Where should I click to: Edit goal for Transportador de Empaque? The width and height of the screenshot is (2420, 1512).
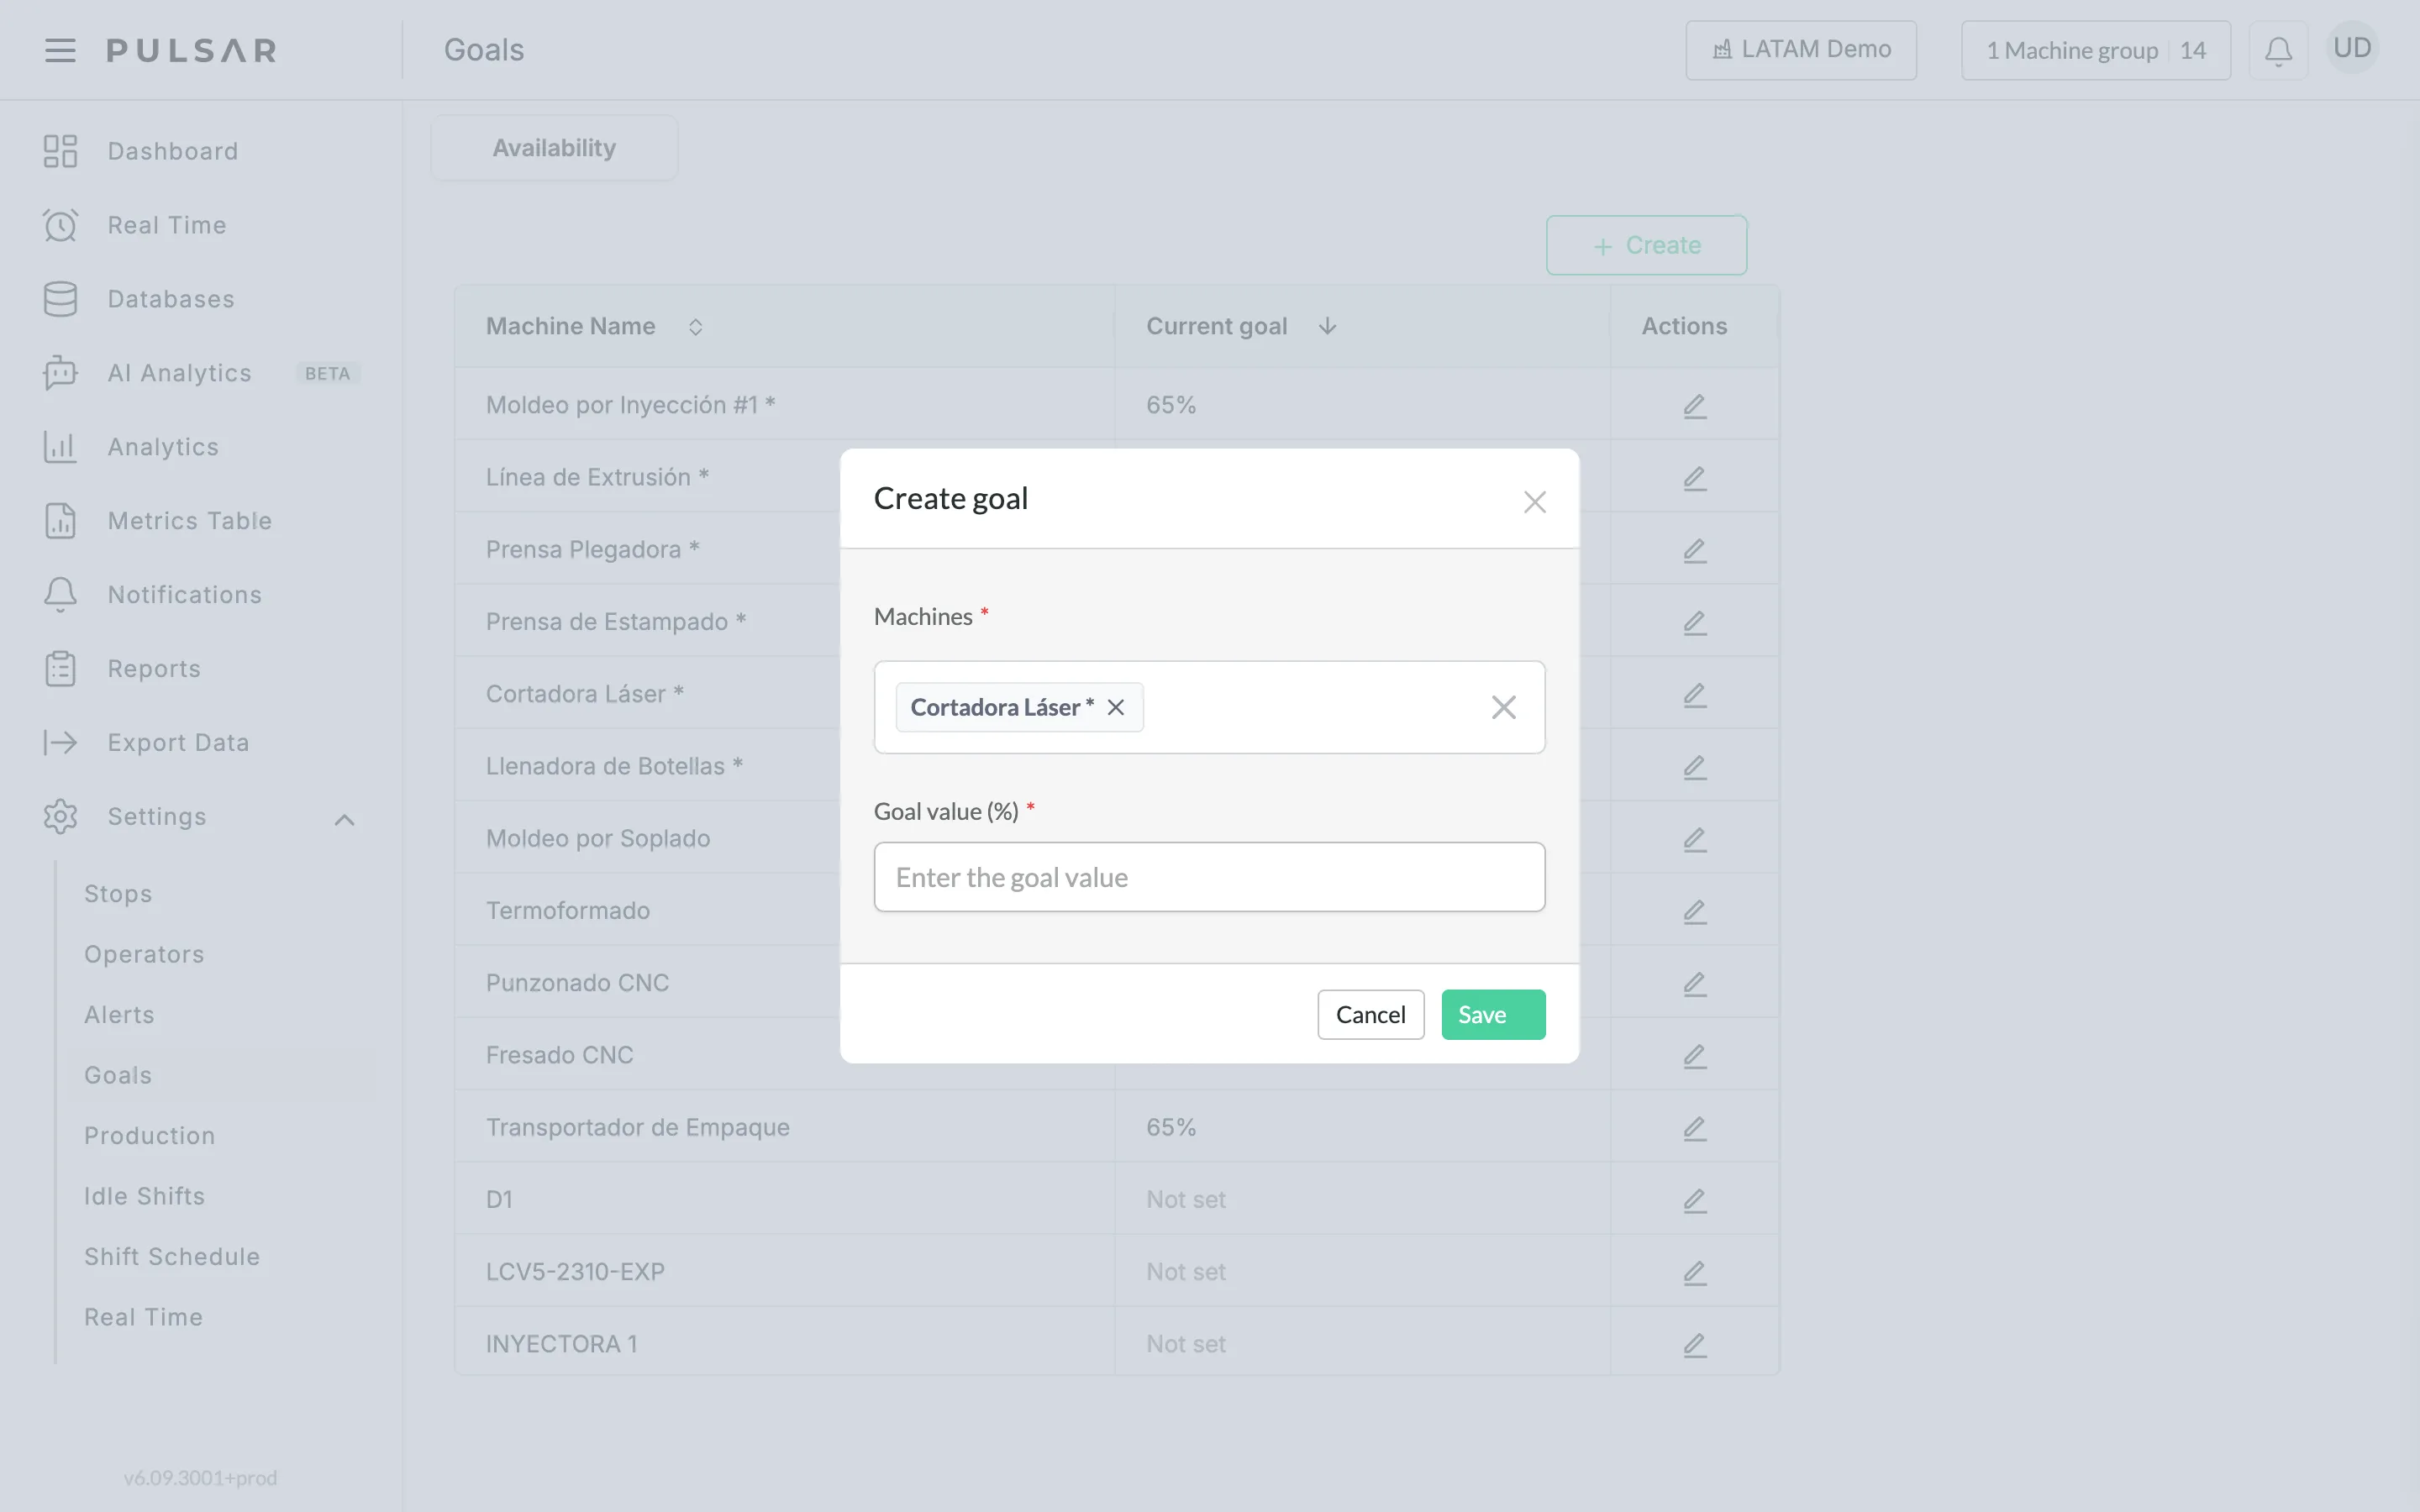tap(1694, 1128)
